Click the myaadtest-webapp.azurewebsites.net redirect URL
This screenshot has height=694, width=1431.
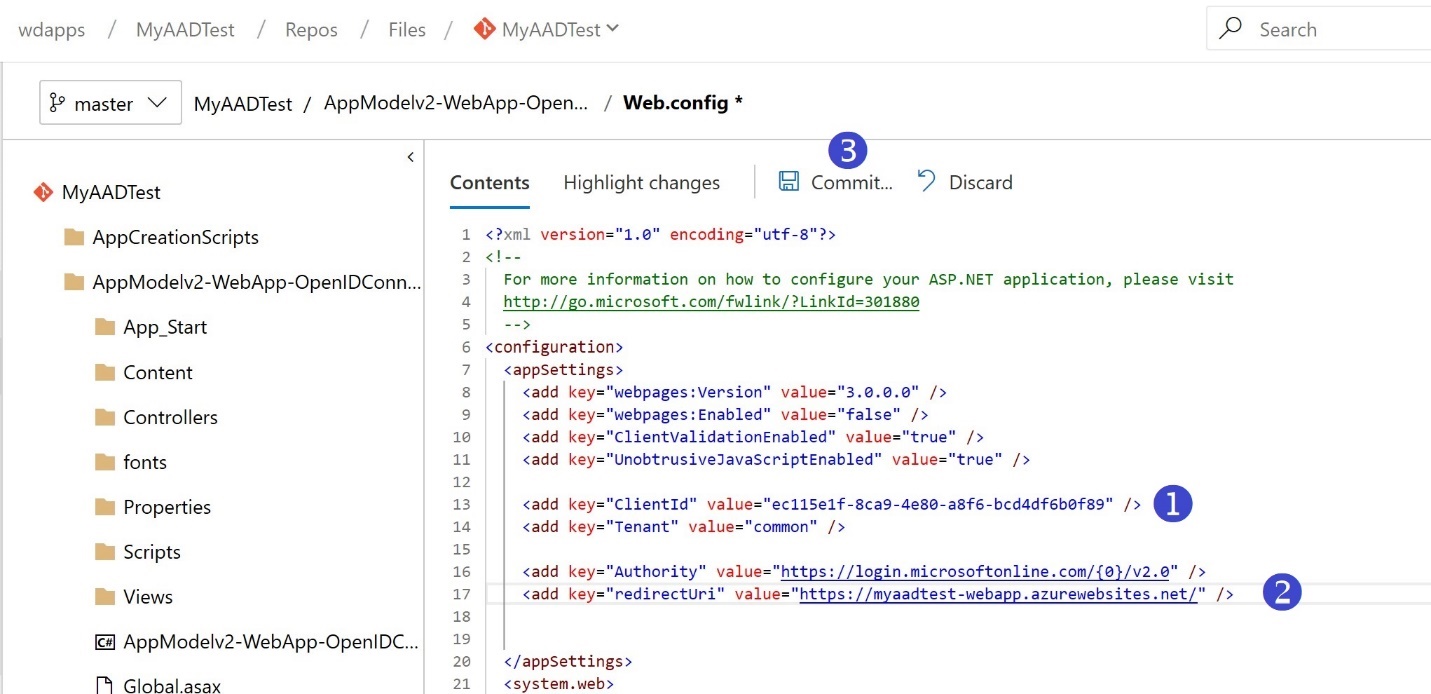[998, 594]
